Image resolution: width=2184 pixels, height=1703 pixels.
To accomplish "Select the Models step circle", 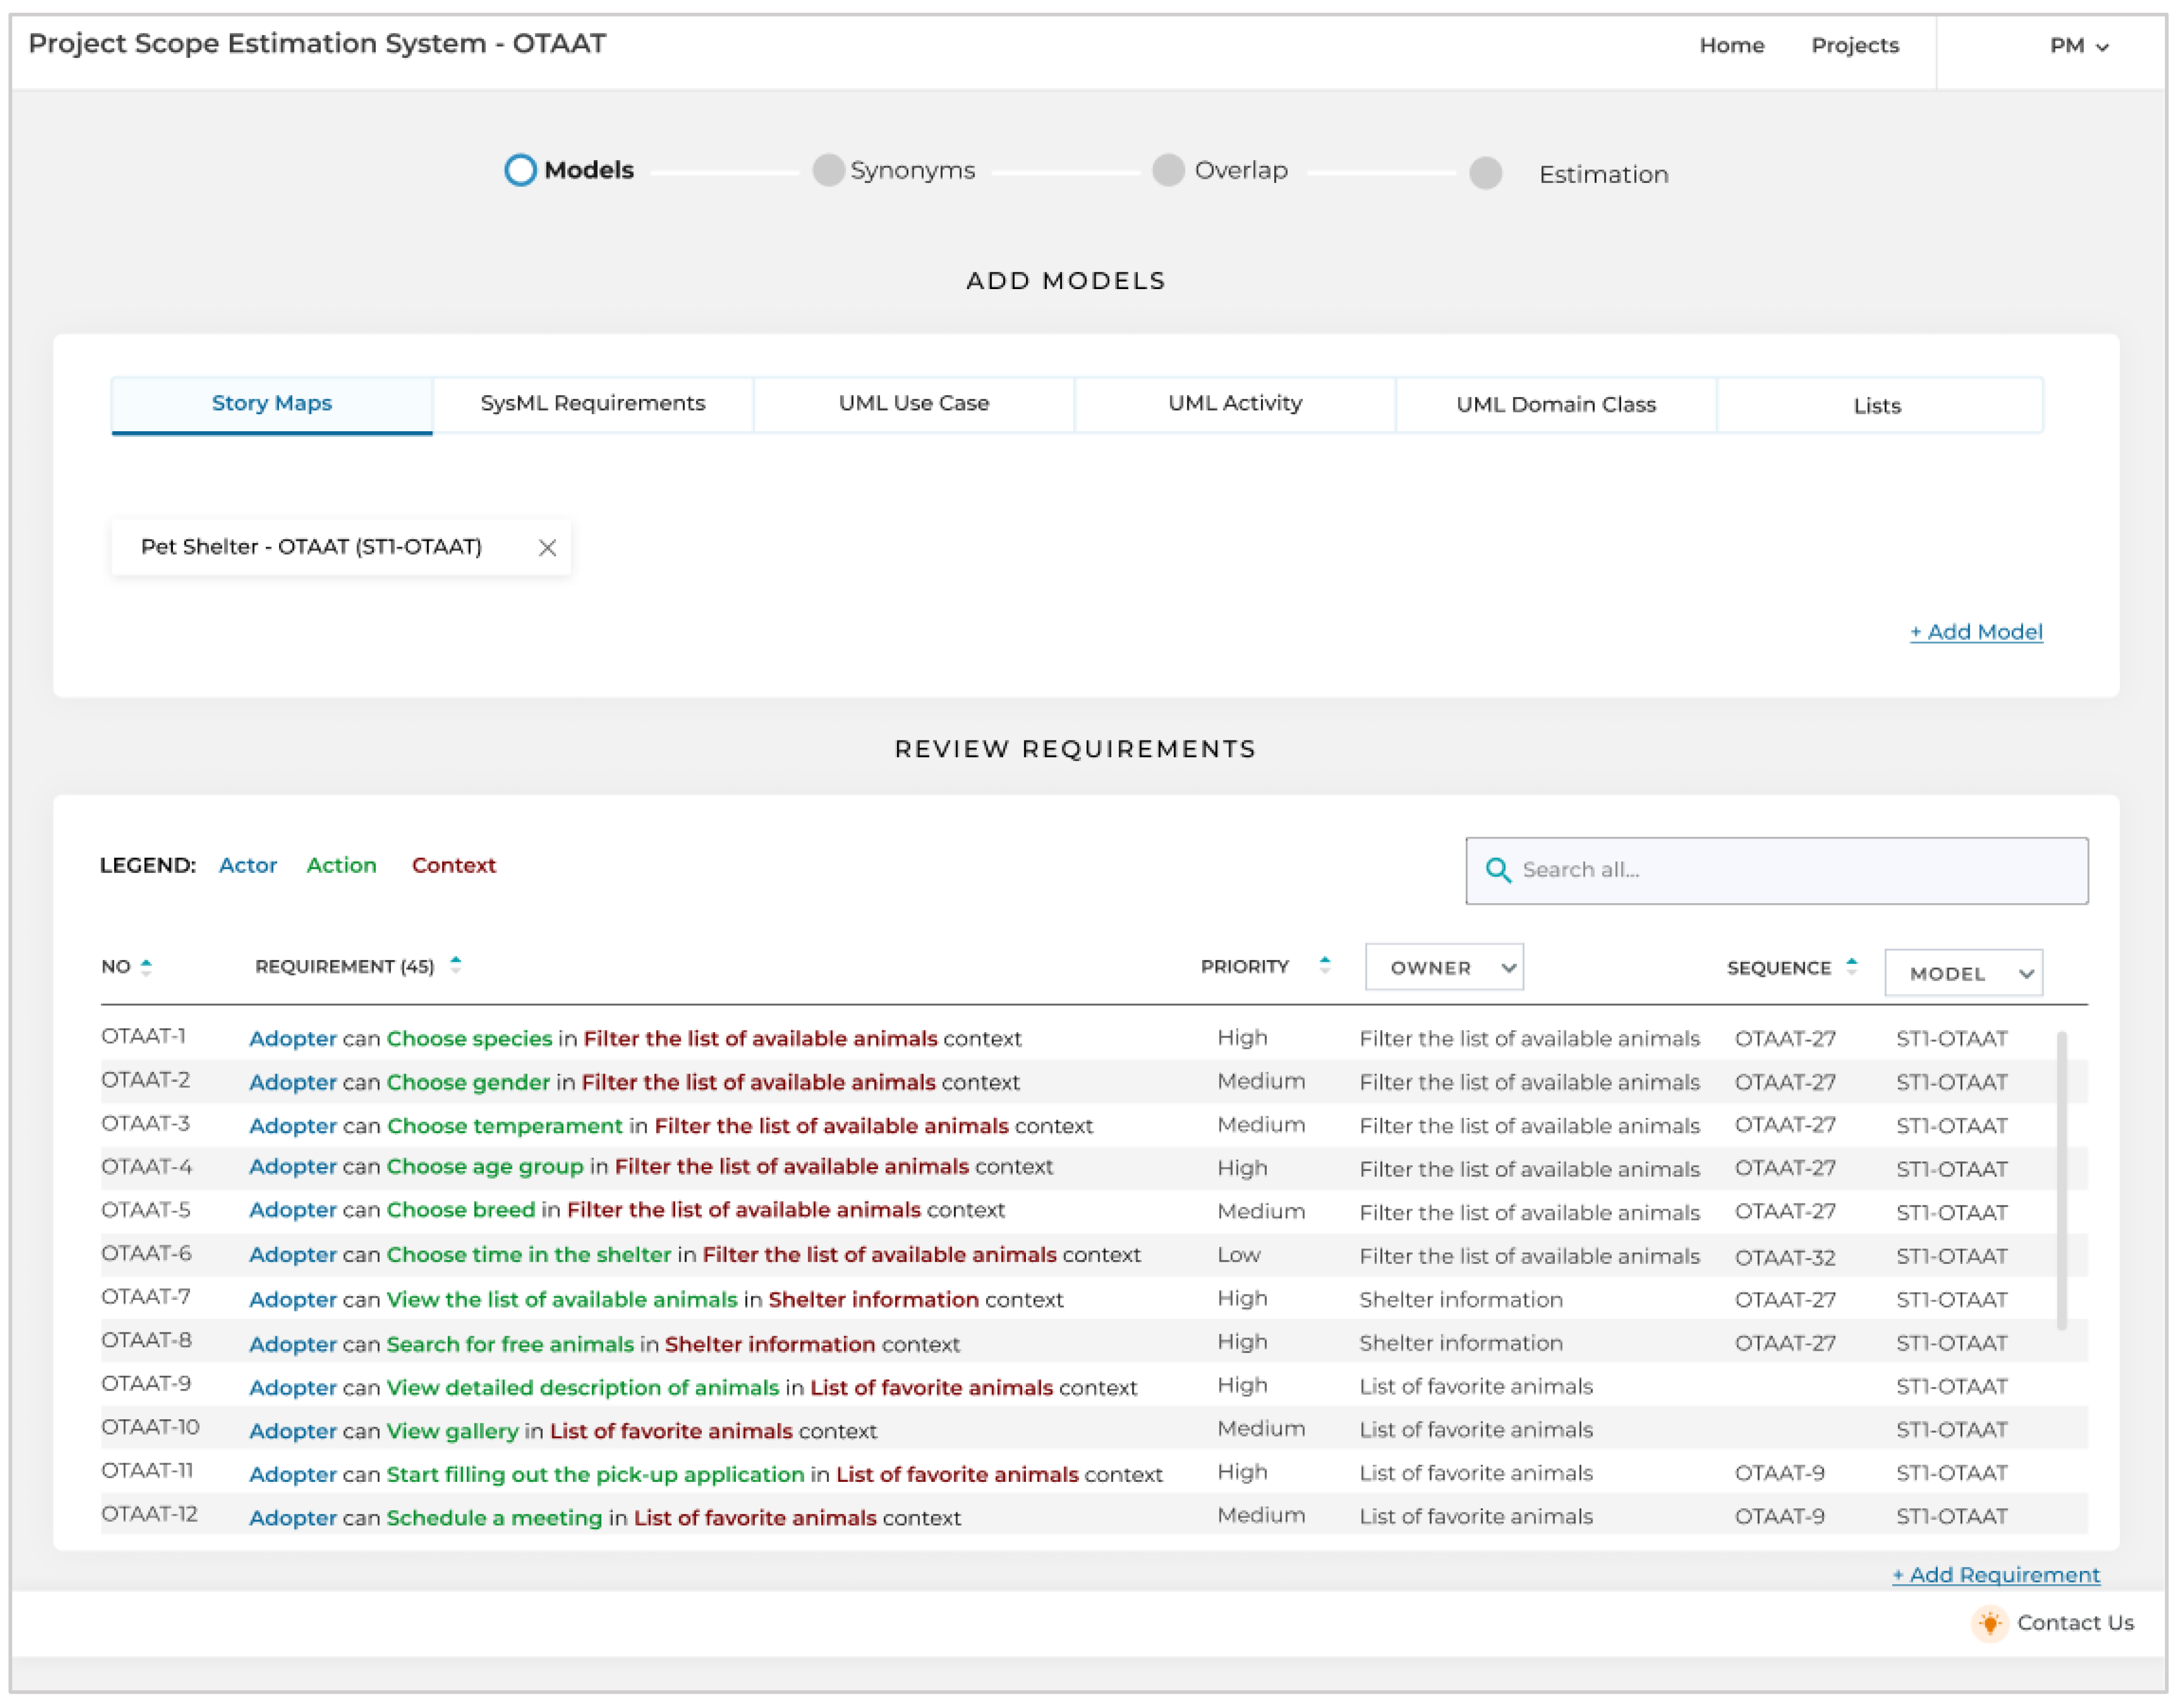I will point(520,170).
